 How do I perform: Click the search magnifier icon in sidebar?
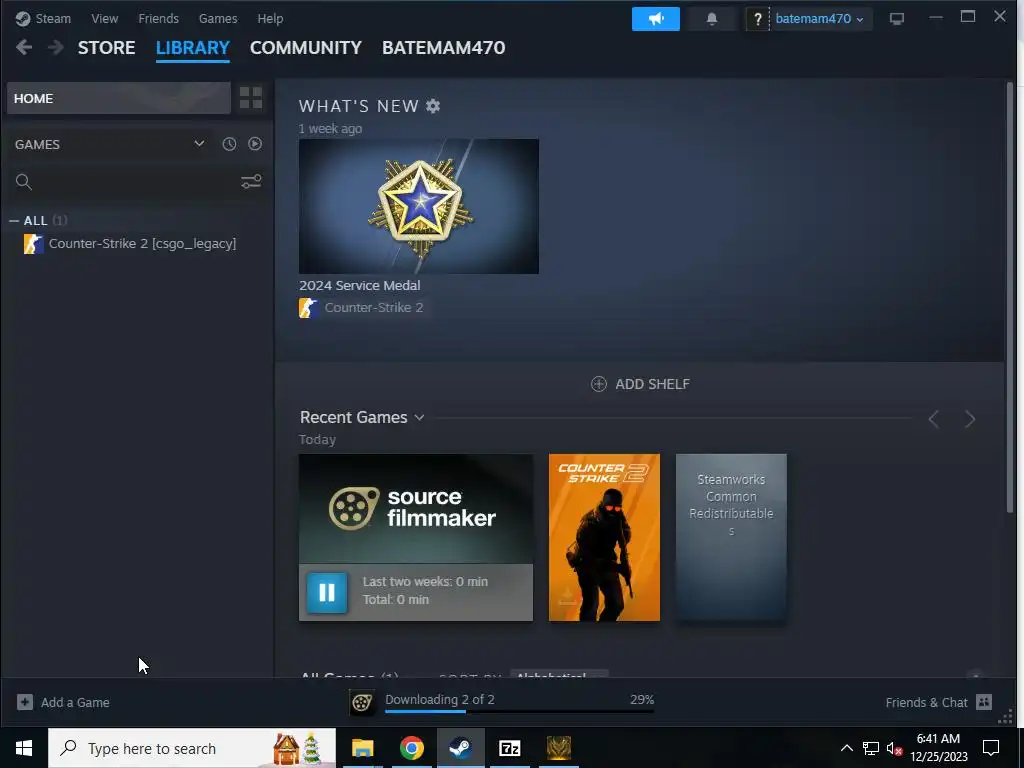click(x=24, y=182)
